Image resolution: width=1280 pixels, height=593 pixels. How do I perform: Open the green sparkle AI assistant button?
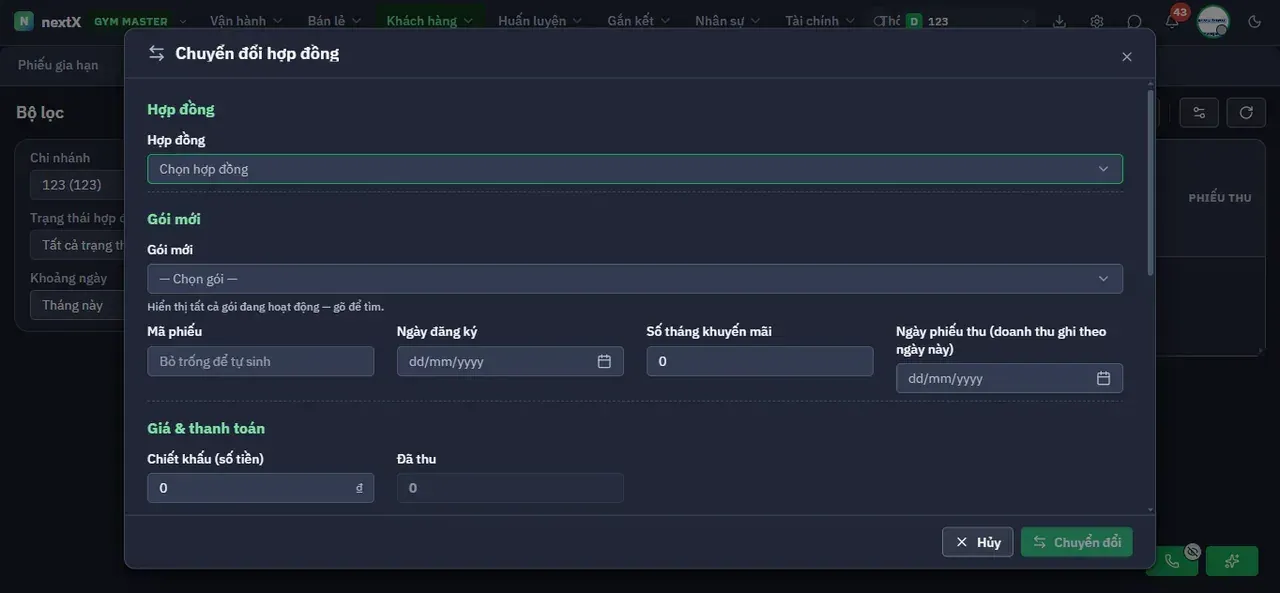coord(1232,561)
